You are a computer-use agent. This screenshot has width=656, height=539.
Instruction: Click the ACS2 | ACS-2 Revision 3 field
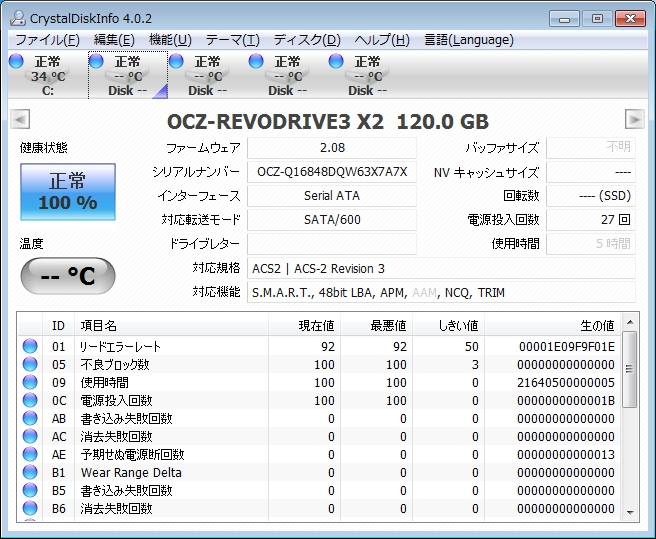pos(441,268)
